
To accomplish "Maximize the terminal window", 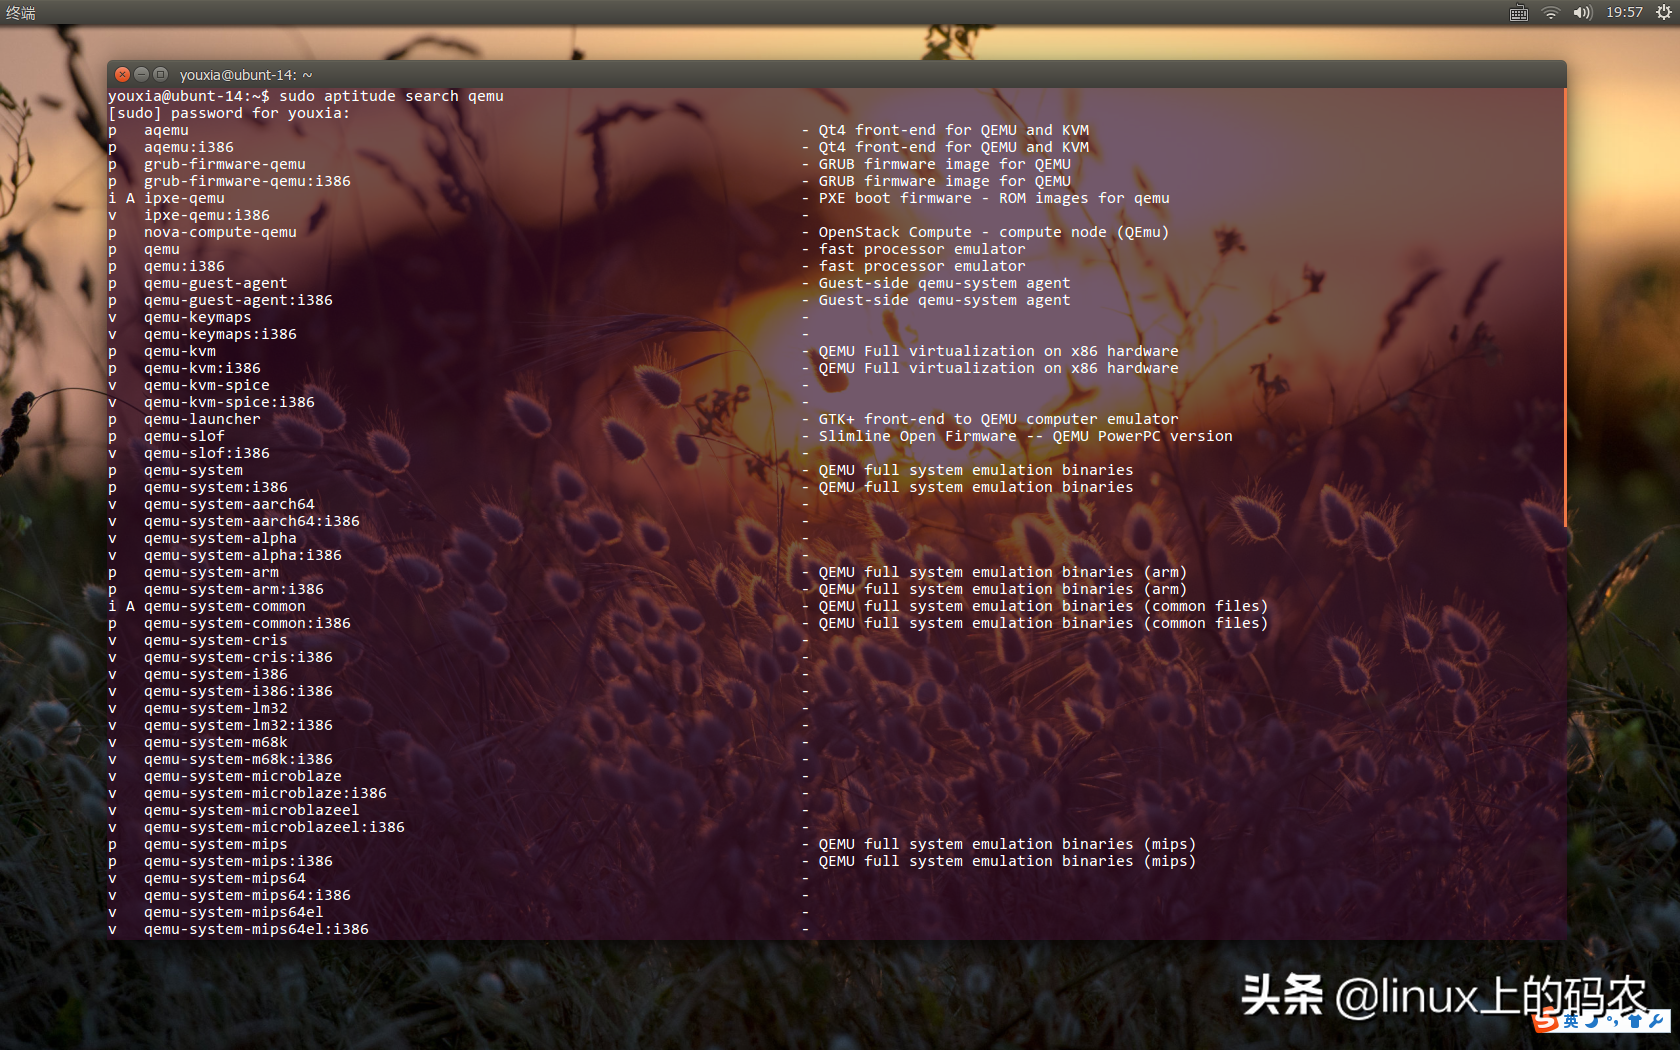I will [160, 75].
